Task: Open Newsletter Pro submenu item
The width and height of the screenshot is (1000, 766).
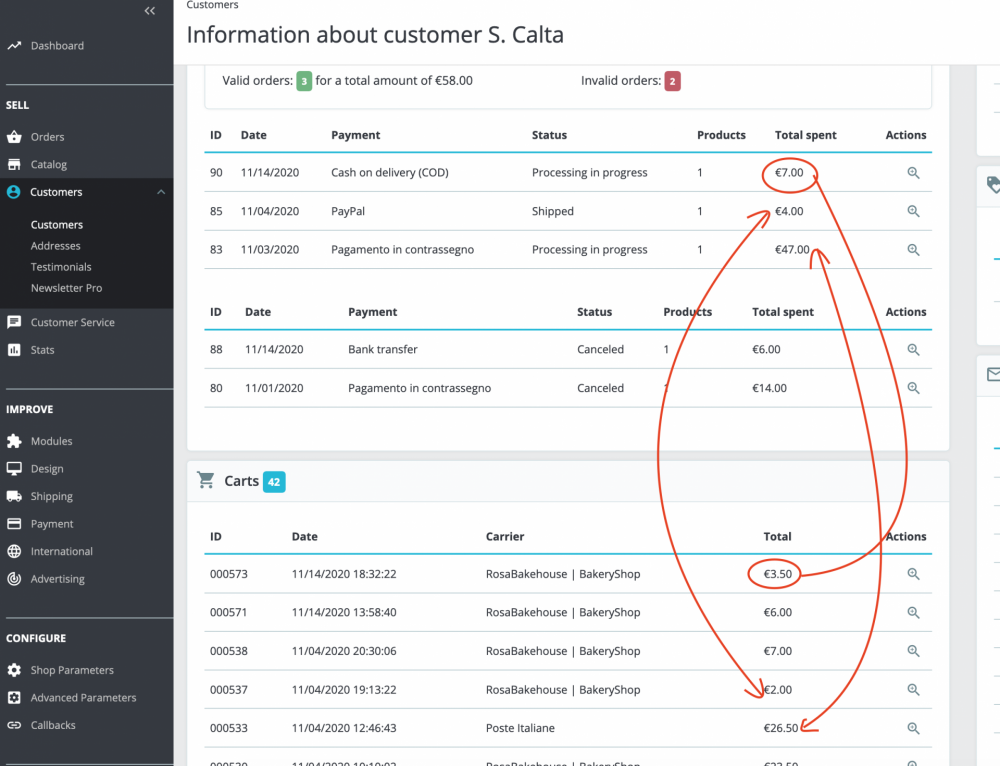Action: (x=66, y=288)
